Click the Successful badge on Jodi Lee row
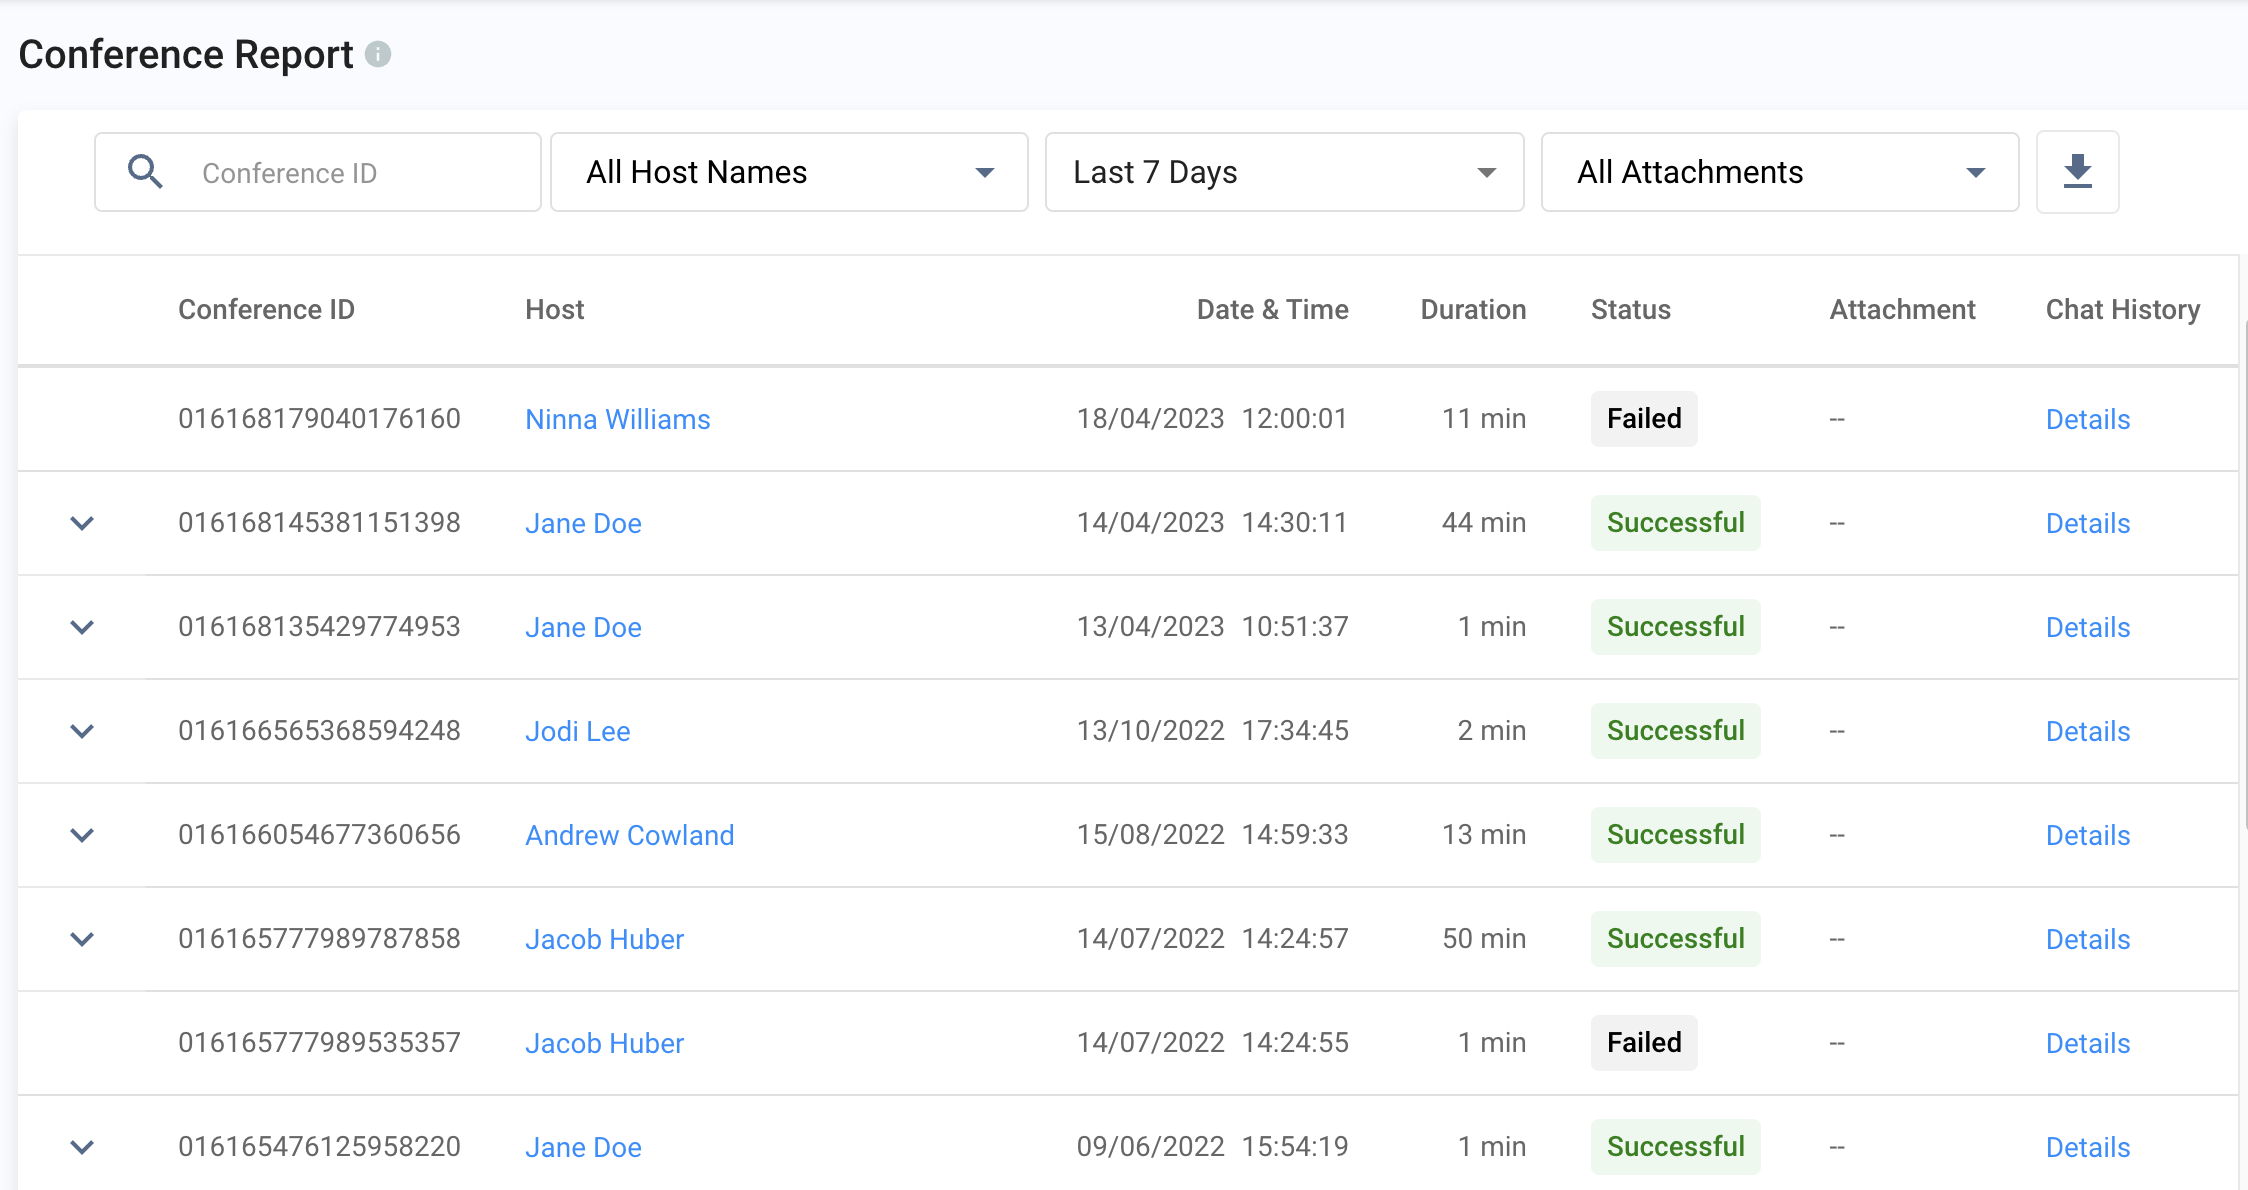 click(x=1675, y=731)
